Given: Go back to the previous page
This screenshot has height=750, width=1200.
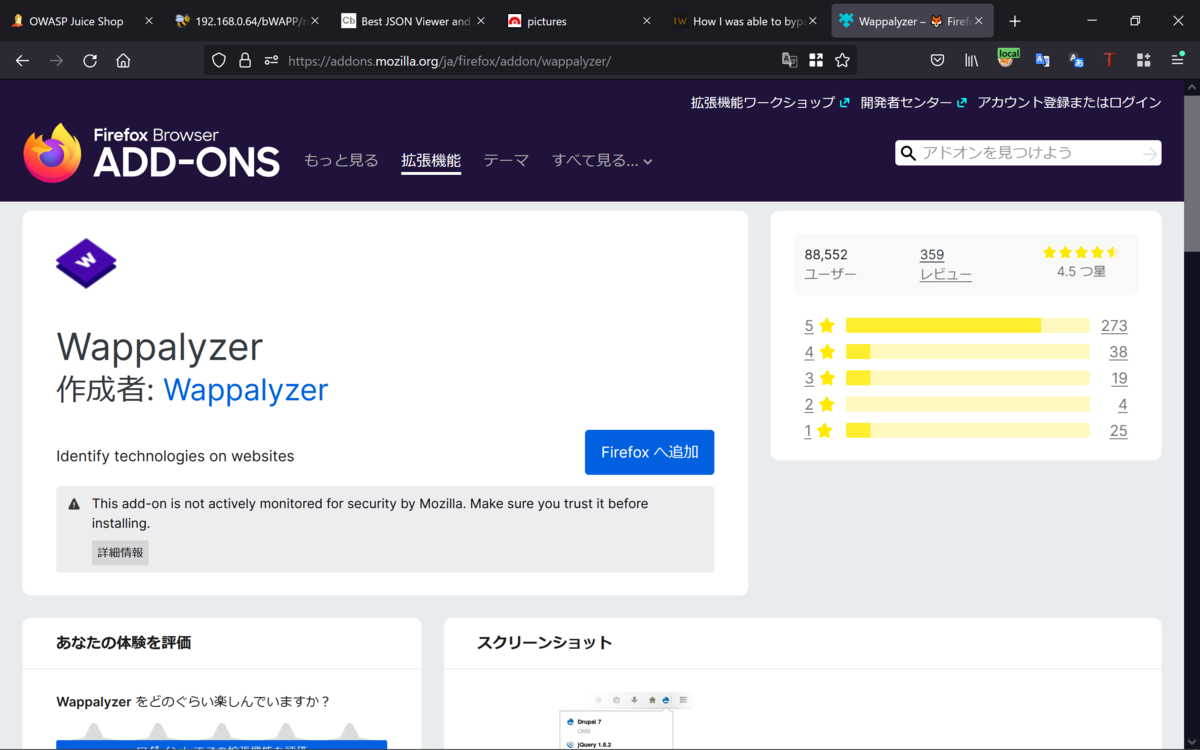Looking at the screenshot, I should pos(22,60).
